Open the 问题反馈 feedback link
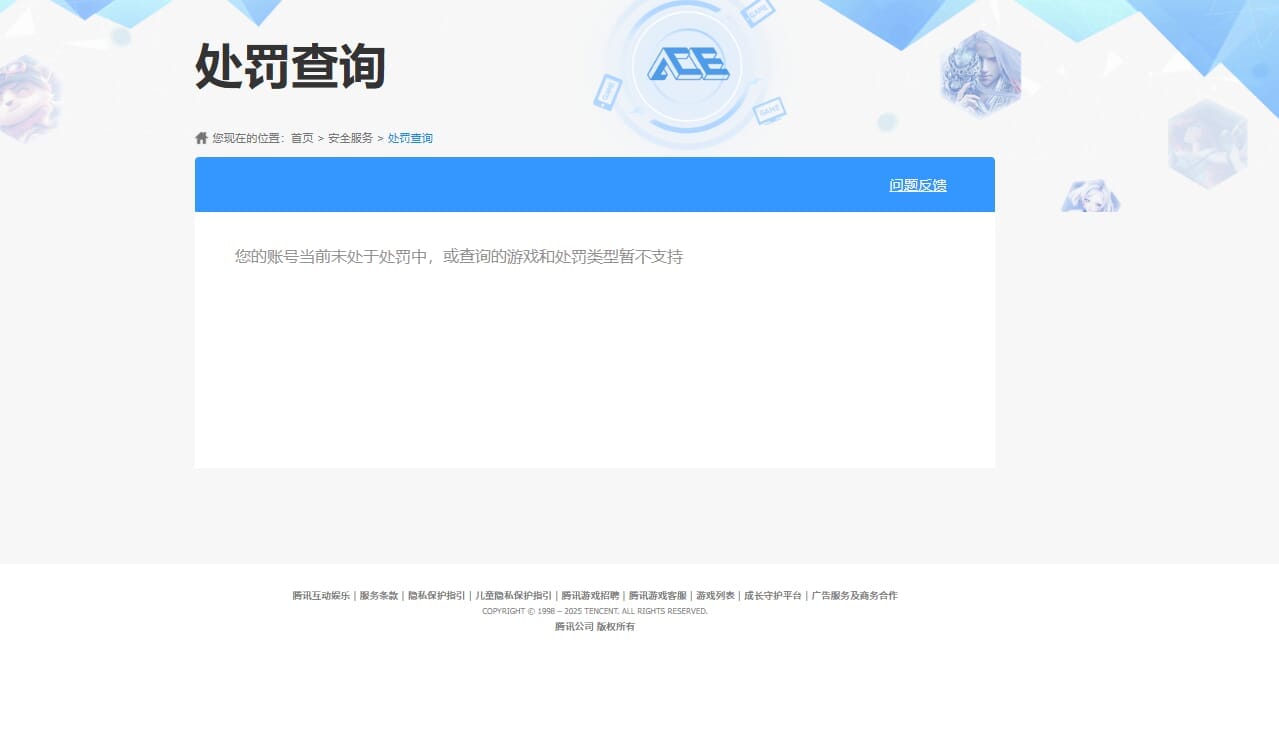Screen dimensions: 1279x730 [917, 184]
